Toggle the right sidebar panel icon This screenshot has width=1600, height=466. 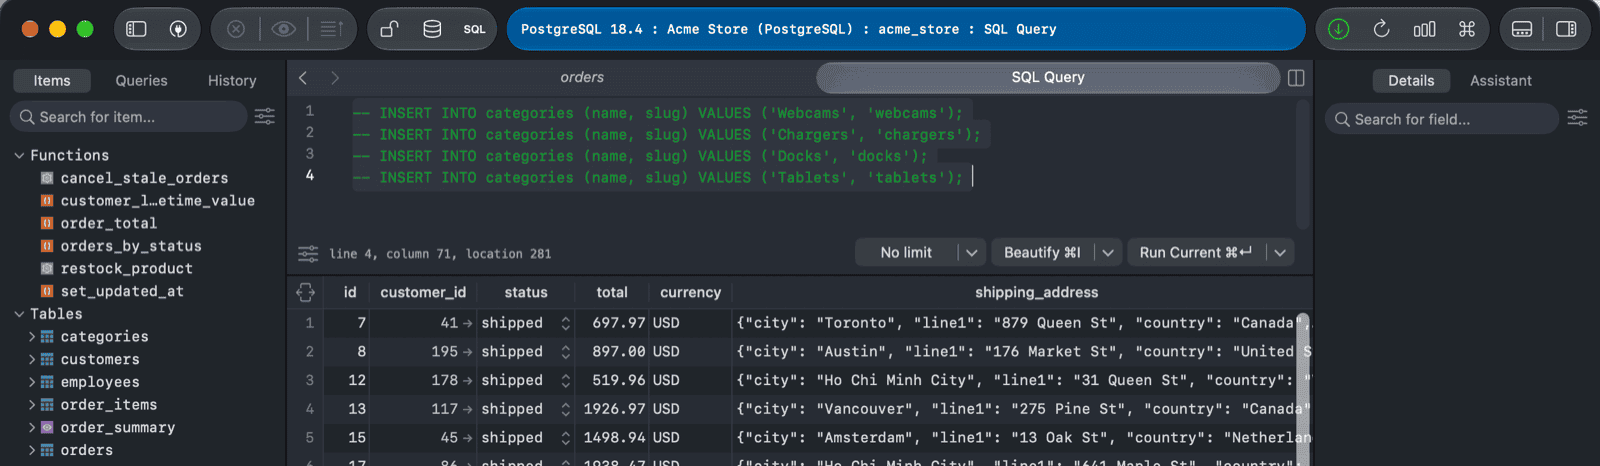pos(1566,29)
